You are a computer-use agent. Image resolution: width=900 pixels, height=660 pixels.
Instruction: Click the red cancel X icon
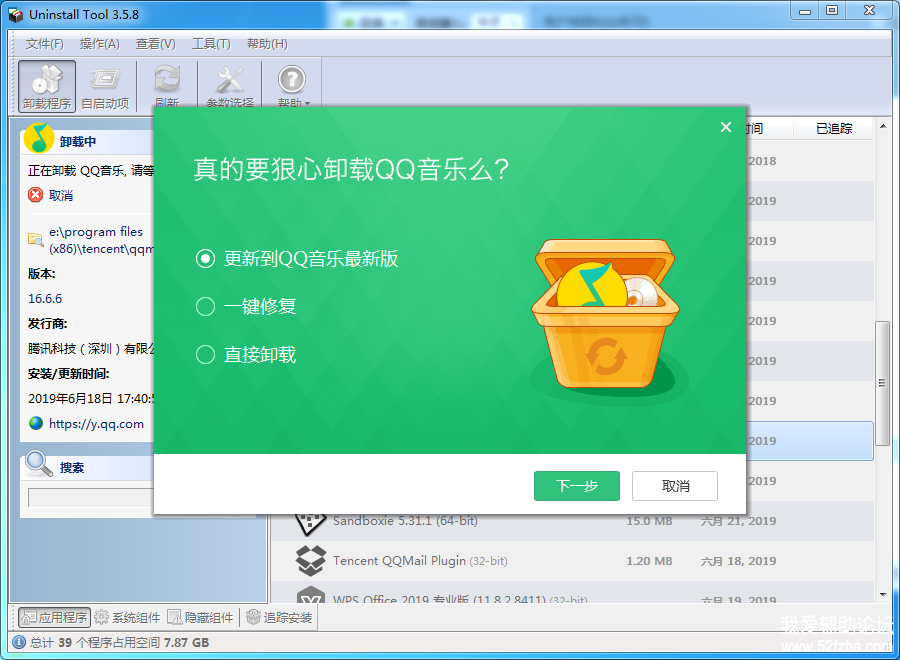pyautogui.click(x=36, y=195)
